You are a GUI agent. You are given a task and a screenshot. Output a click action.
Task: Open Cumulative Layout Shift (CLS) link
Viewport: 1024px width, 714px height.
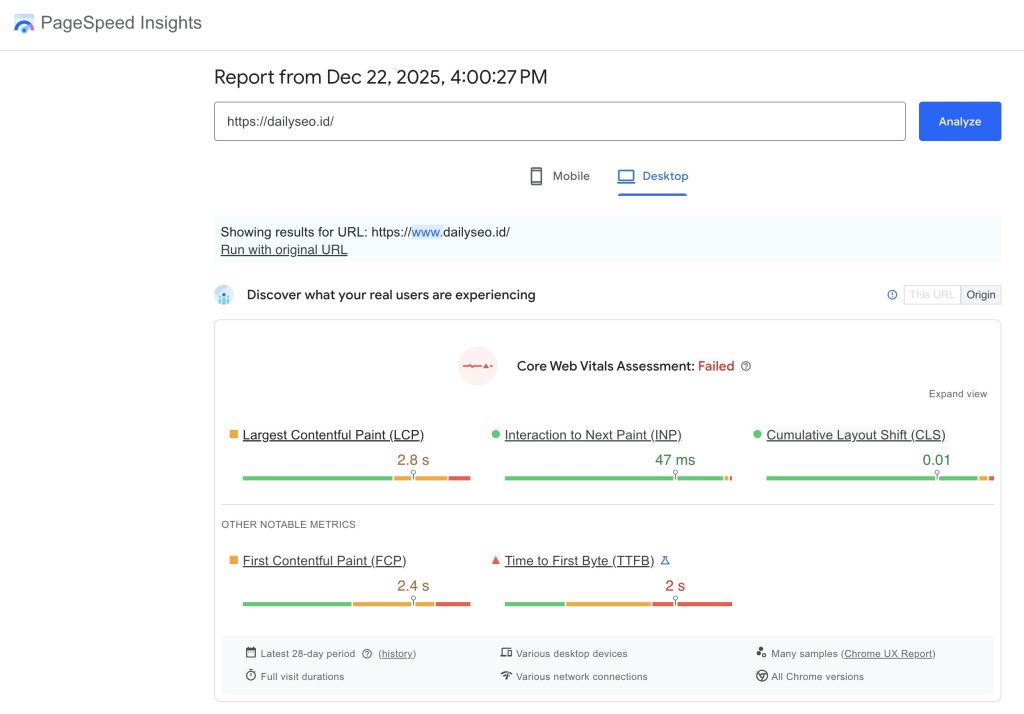pyautogui.click(x=856, y=435)
